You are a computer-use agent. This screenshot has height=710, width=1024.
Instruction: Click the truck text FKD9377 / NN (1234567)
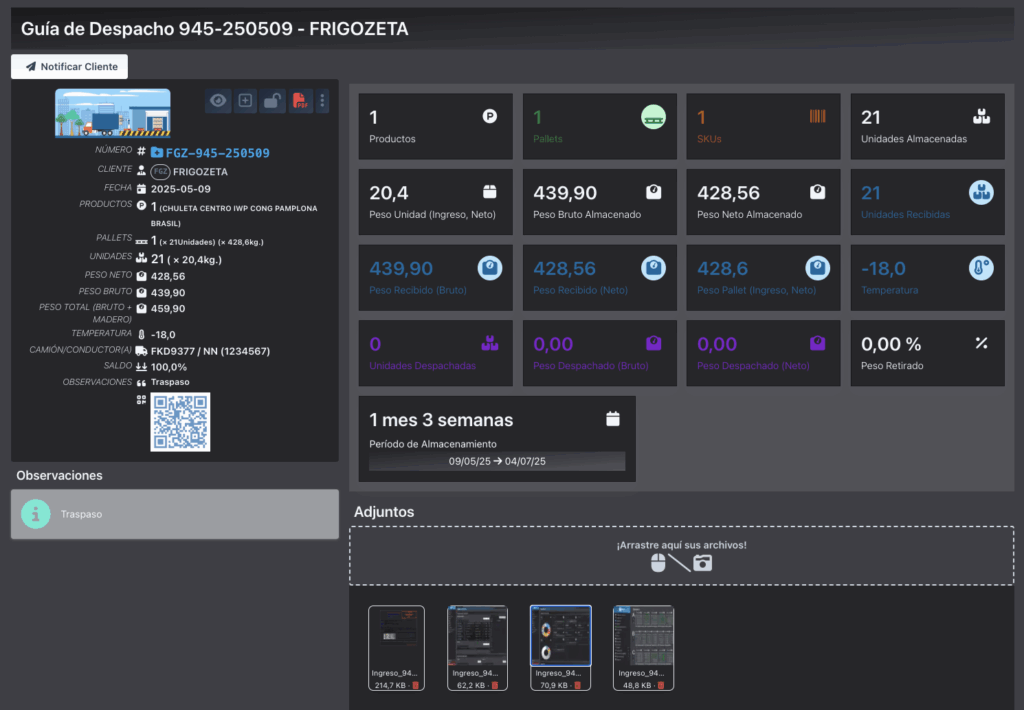210,351
